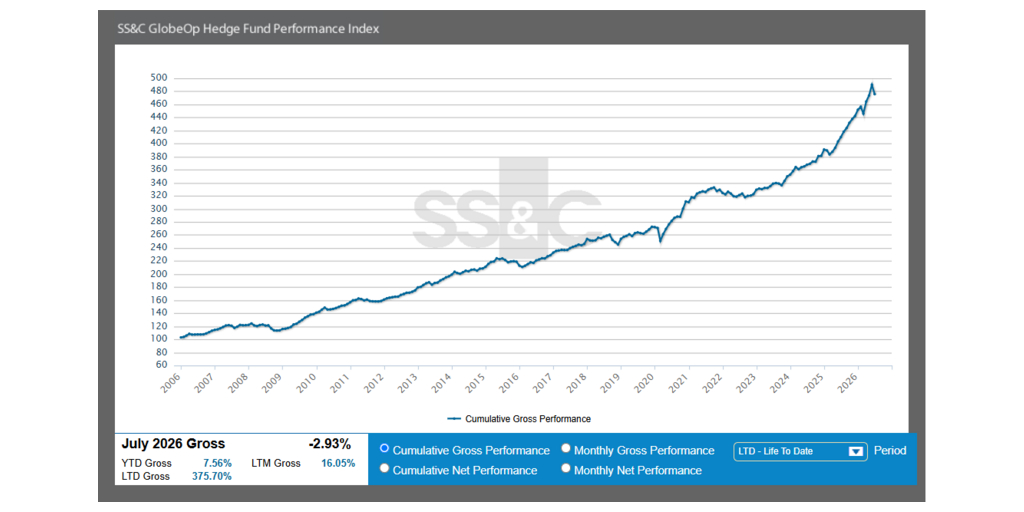Click the chart line's starting point at 2006
Viewport: 1024px width, 512px height.
pyautogui.click(x=180, y=338)
